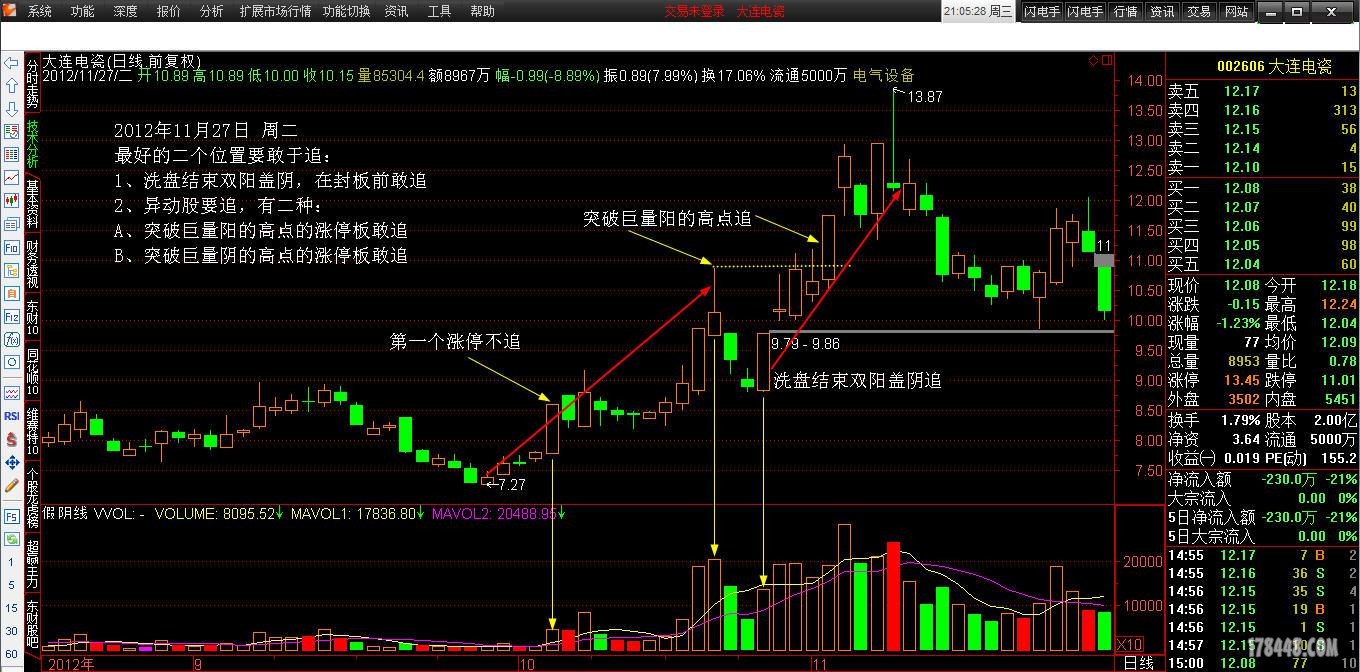Viewport: 1360px width, 672px height.
Task: Open the 扩展市场行情 menu
Action: tap(275, 12)
